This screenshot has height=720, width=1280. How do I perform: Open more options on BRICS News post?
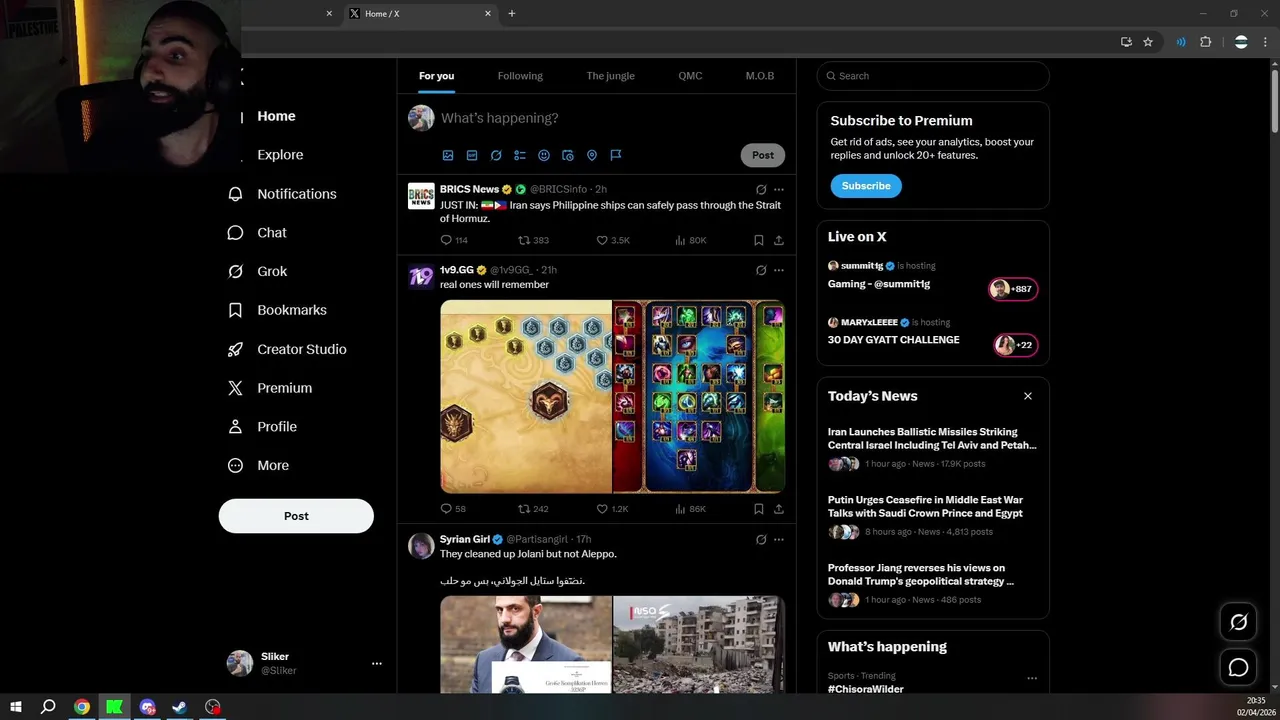point(779,189)
